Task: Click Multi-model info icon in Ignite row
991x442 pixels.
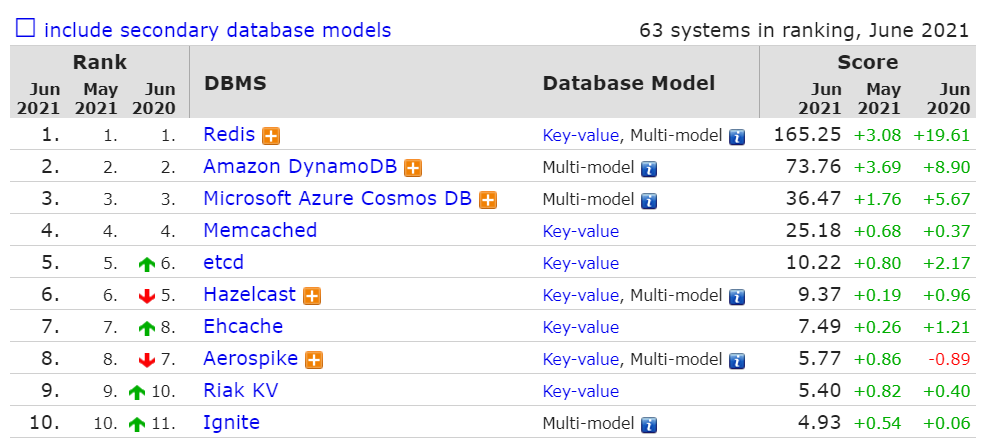Action: (x=648, y=424)
